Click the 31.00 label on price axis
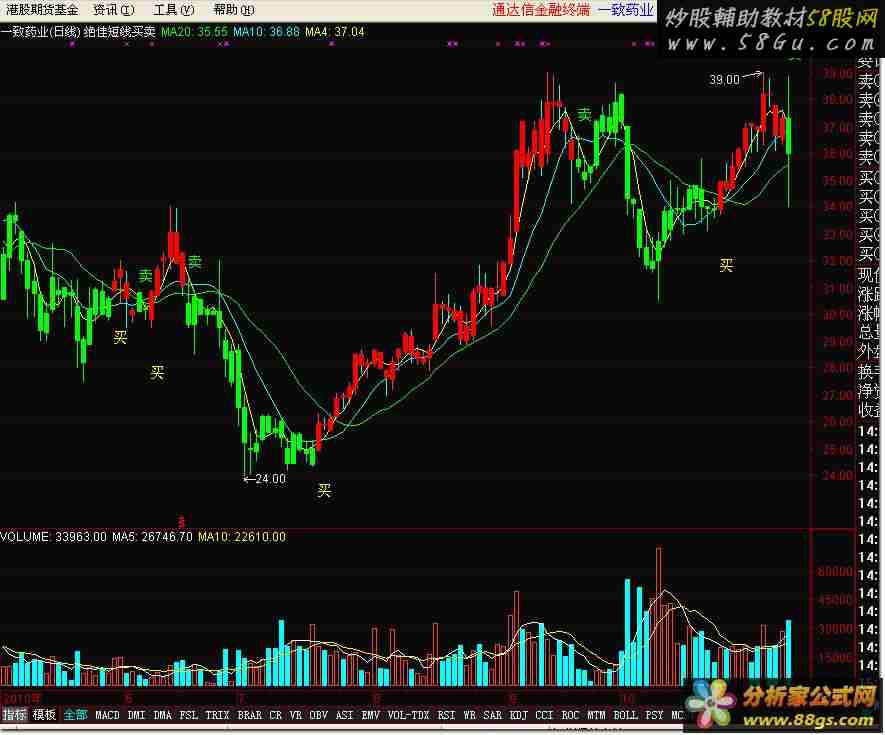Viewport: 885px width, 735px height. tap(838, 288)
